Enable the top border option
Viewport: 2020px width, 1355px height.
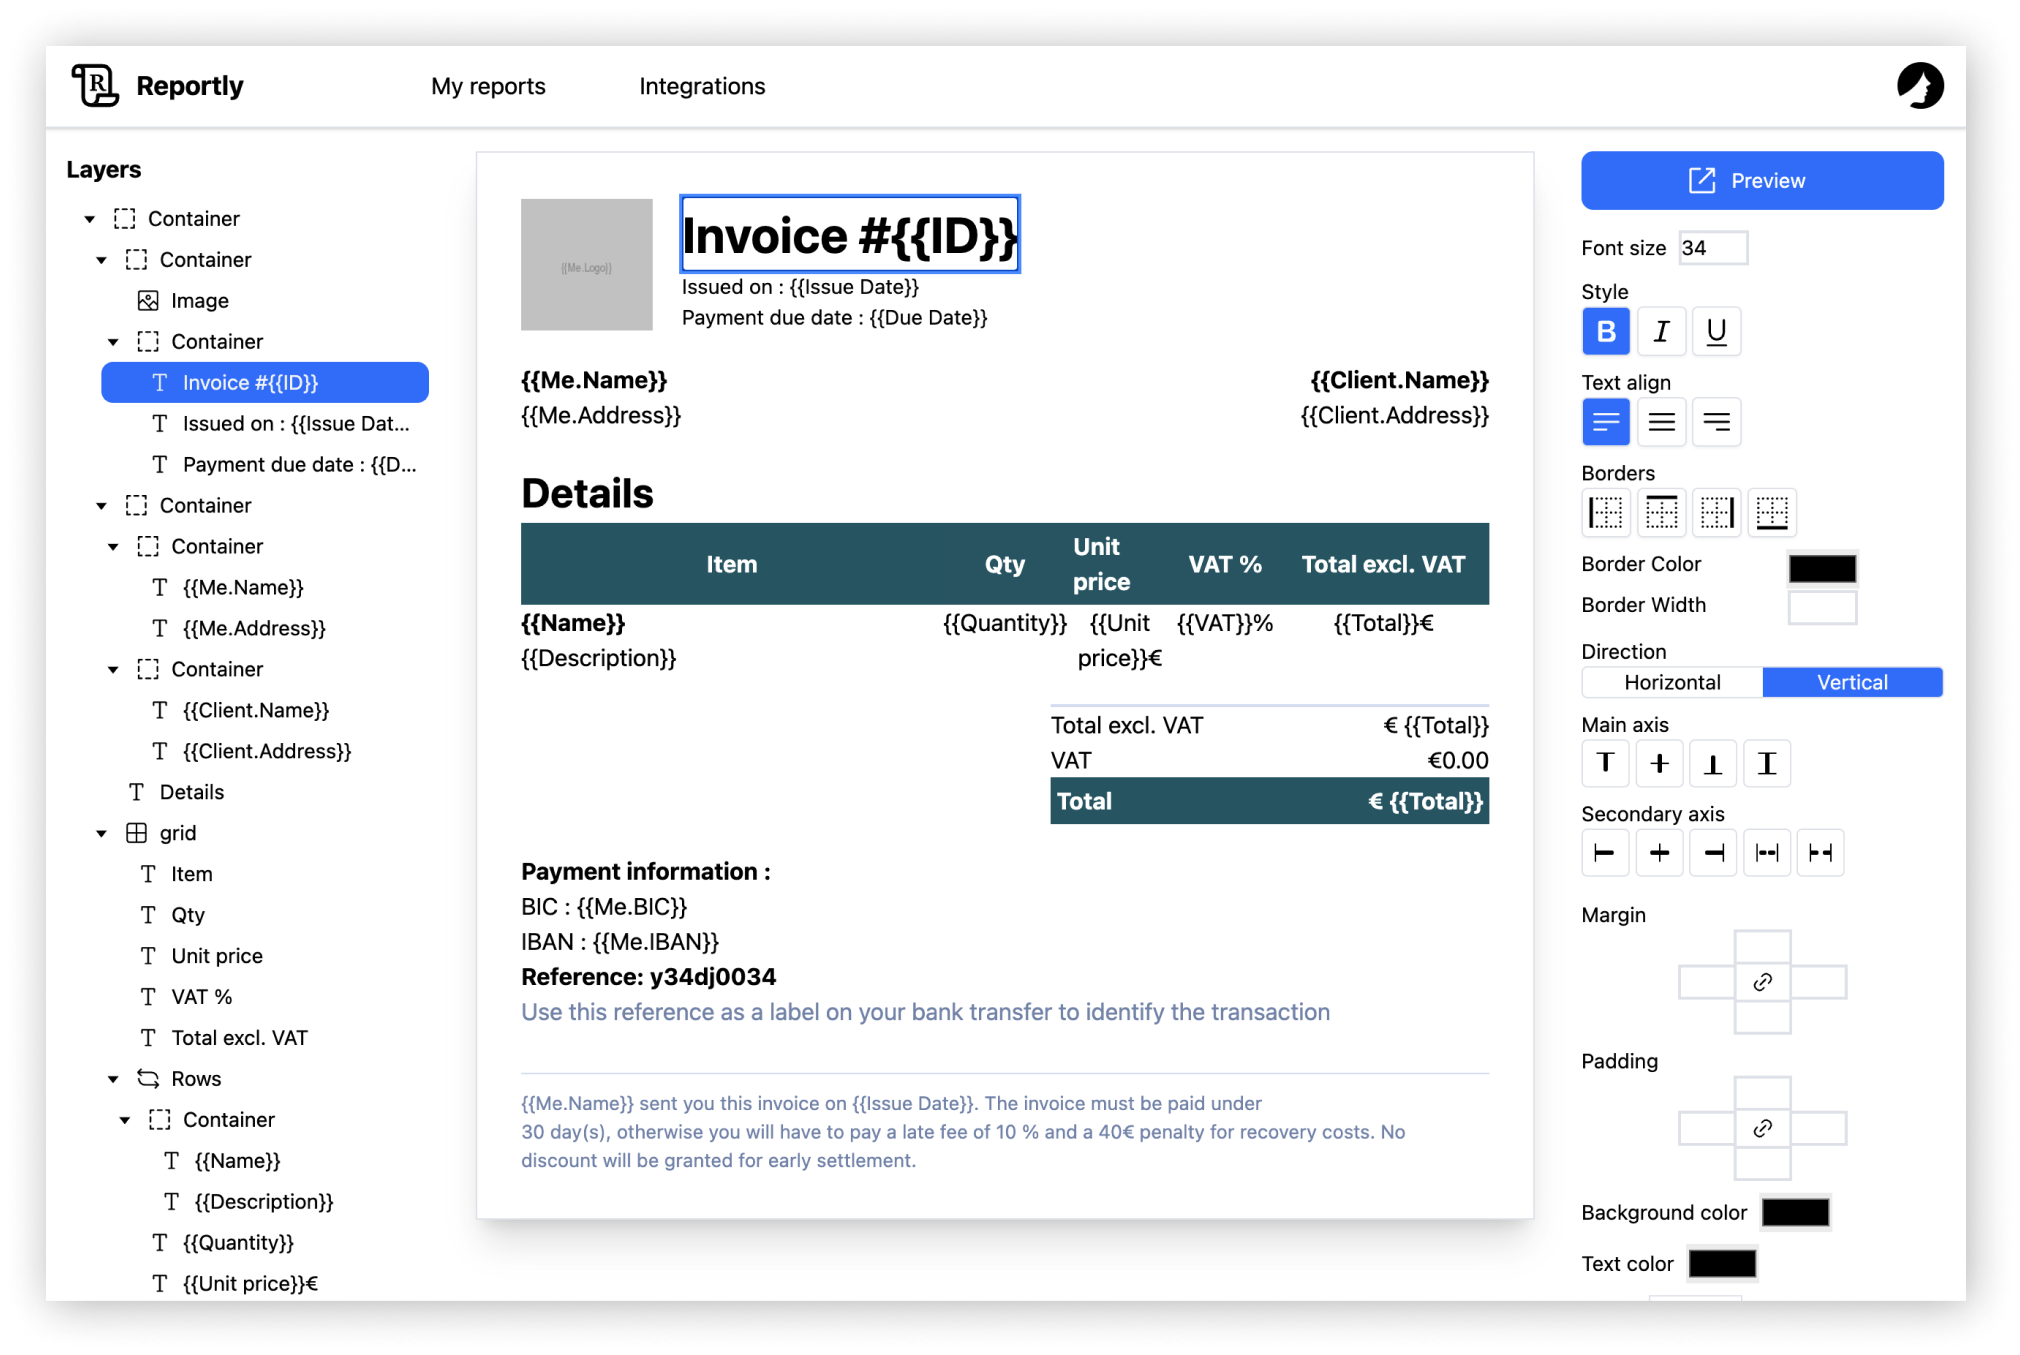tap(1661, 512)
